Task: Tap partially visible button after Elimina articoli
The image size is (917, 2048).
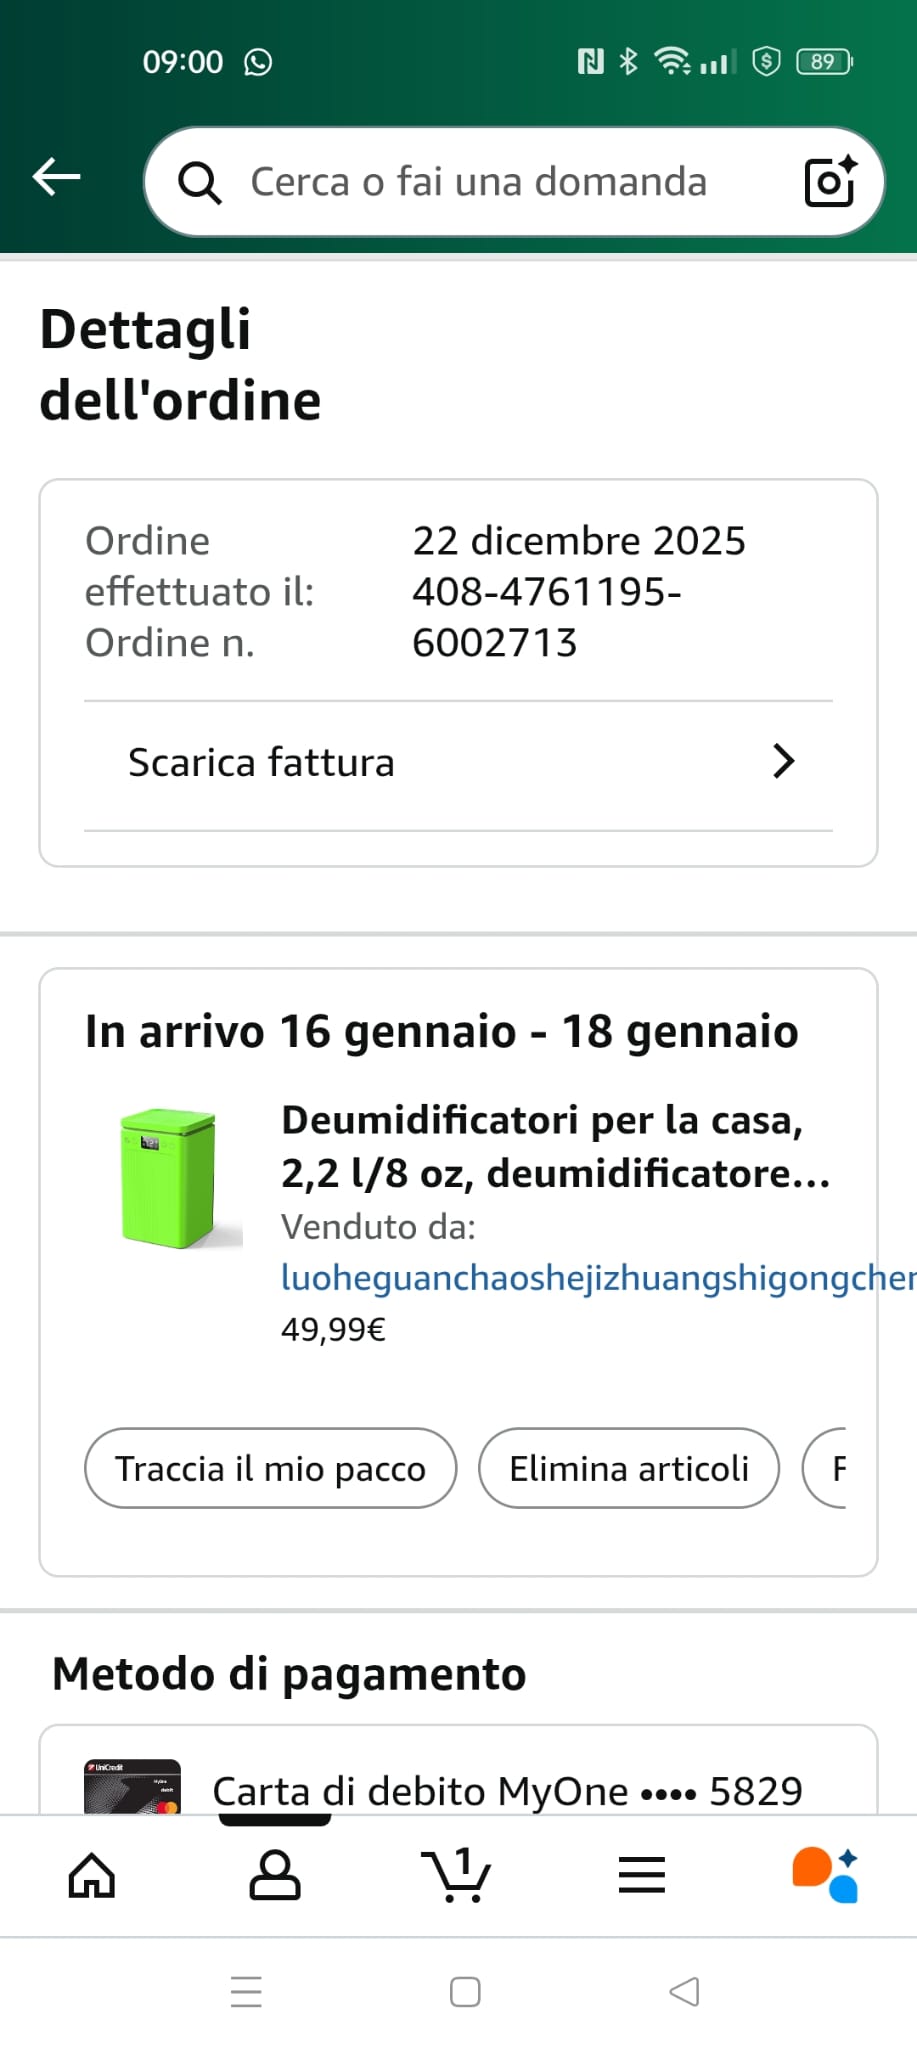Action: coord(826,1468)
